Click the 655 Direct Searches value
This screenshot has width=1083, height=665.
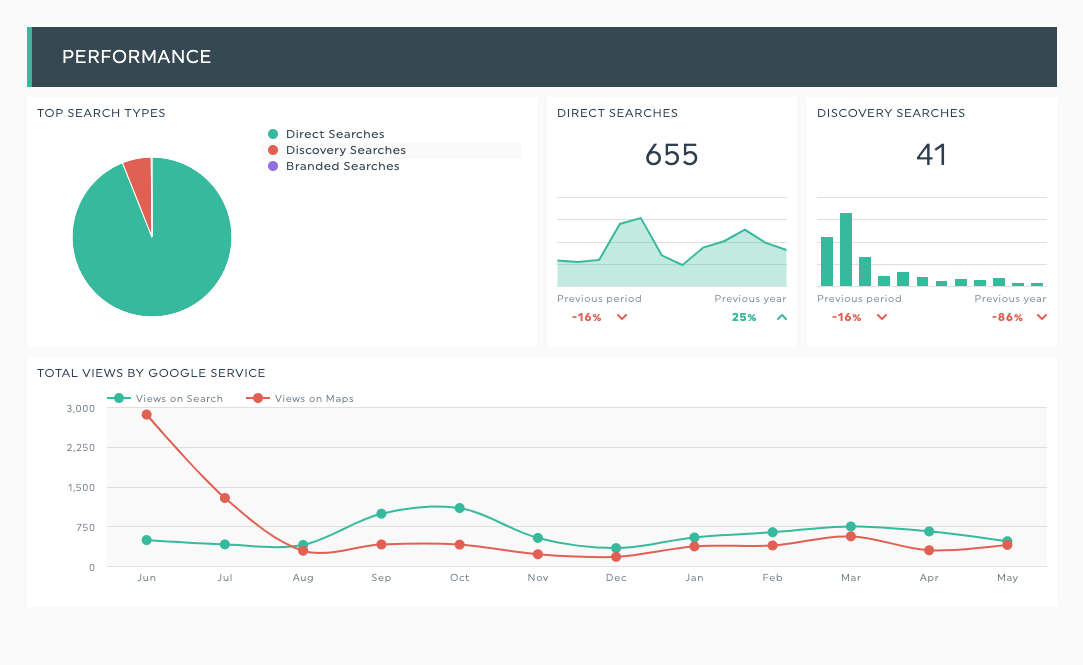[671, 155]
